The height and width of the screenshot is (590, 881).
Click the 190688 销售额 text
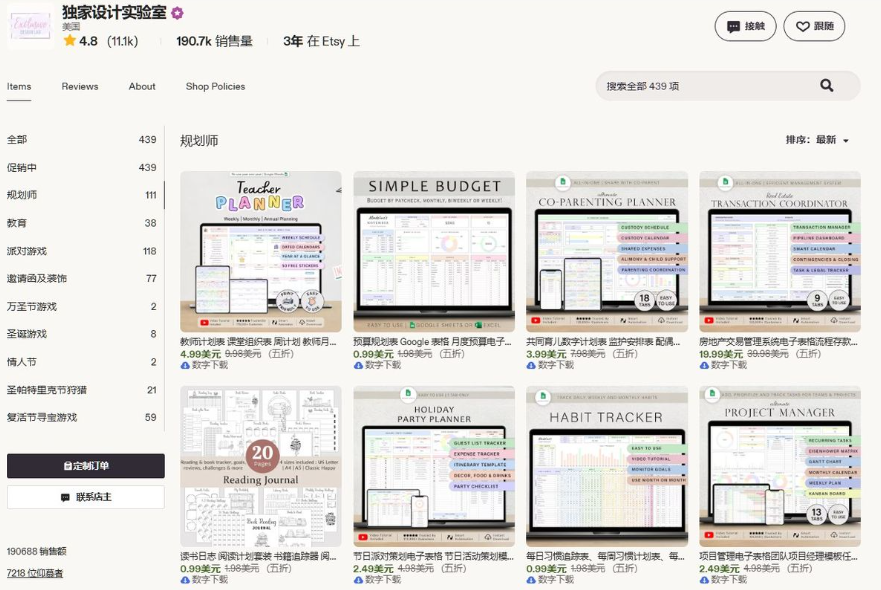pos(37,551)
